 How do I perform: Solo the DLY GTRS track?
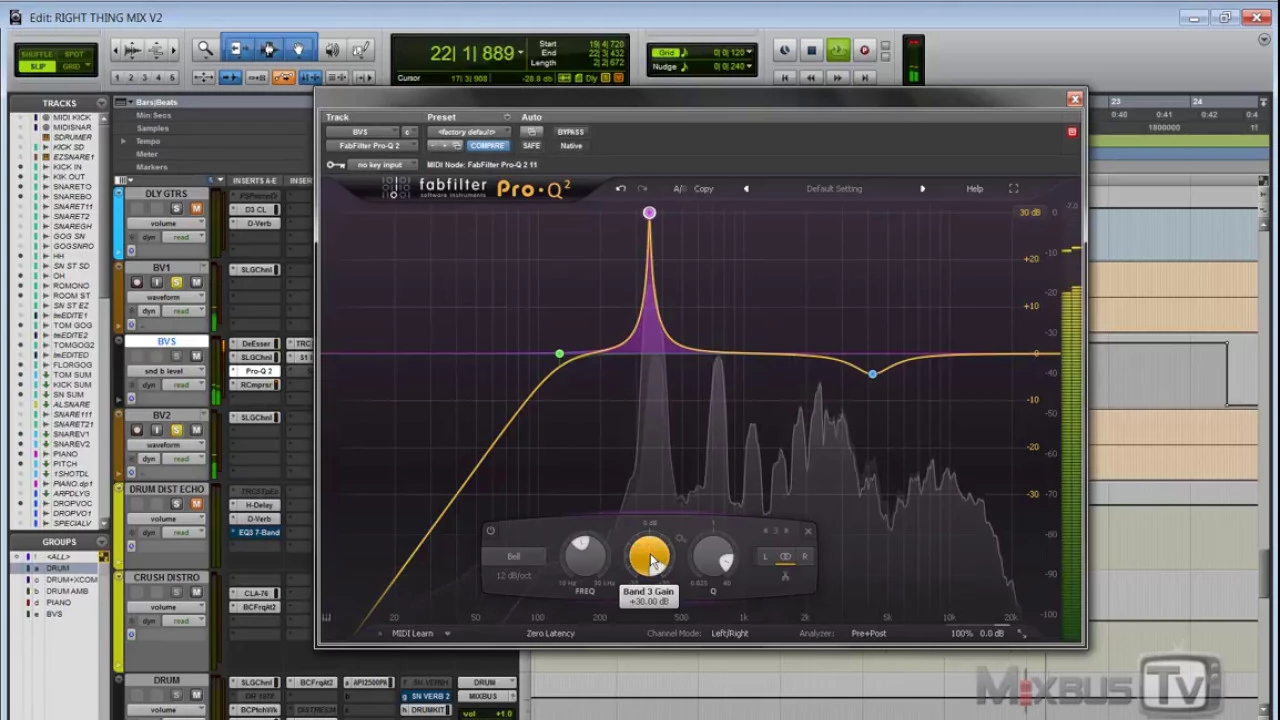(x=176, y=208)
